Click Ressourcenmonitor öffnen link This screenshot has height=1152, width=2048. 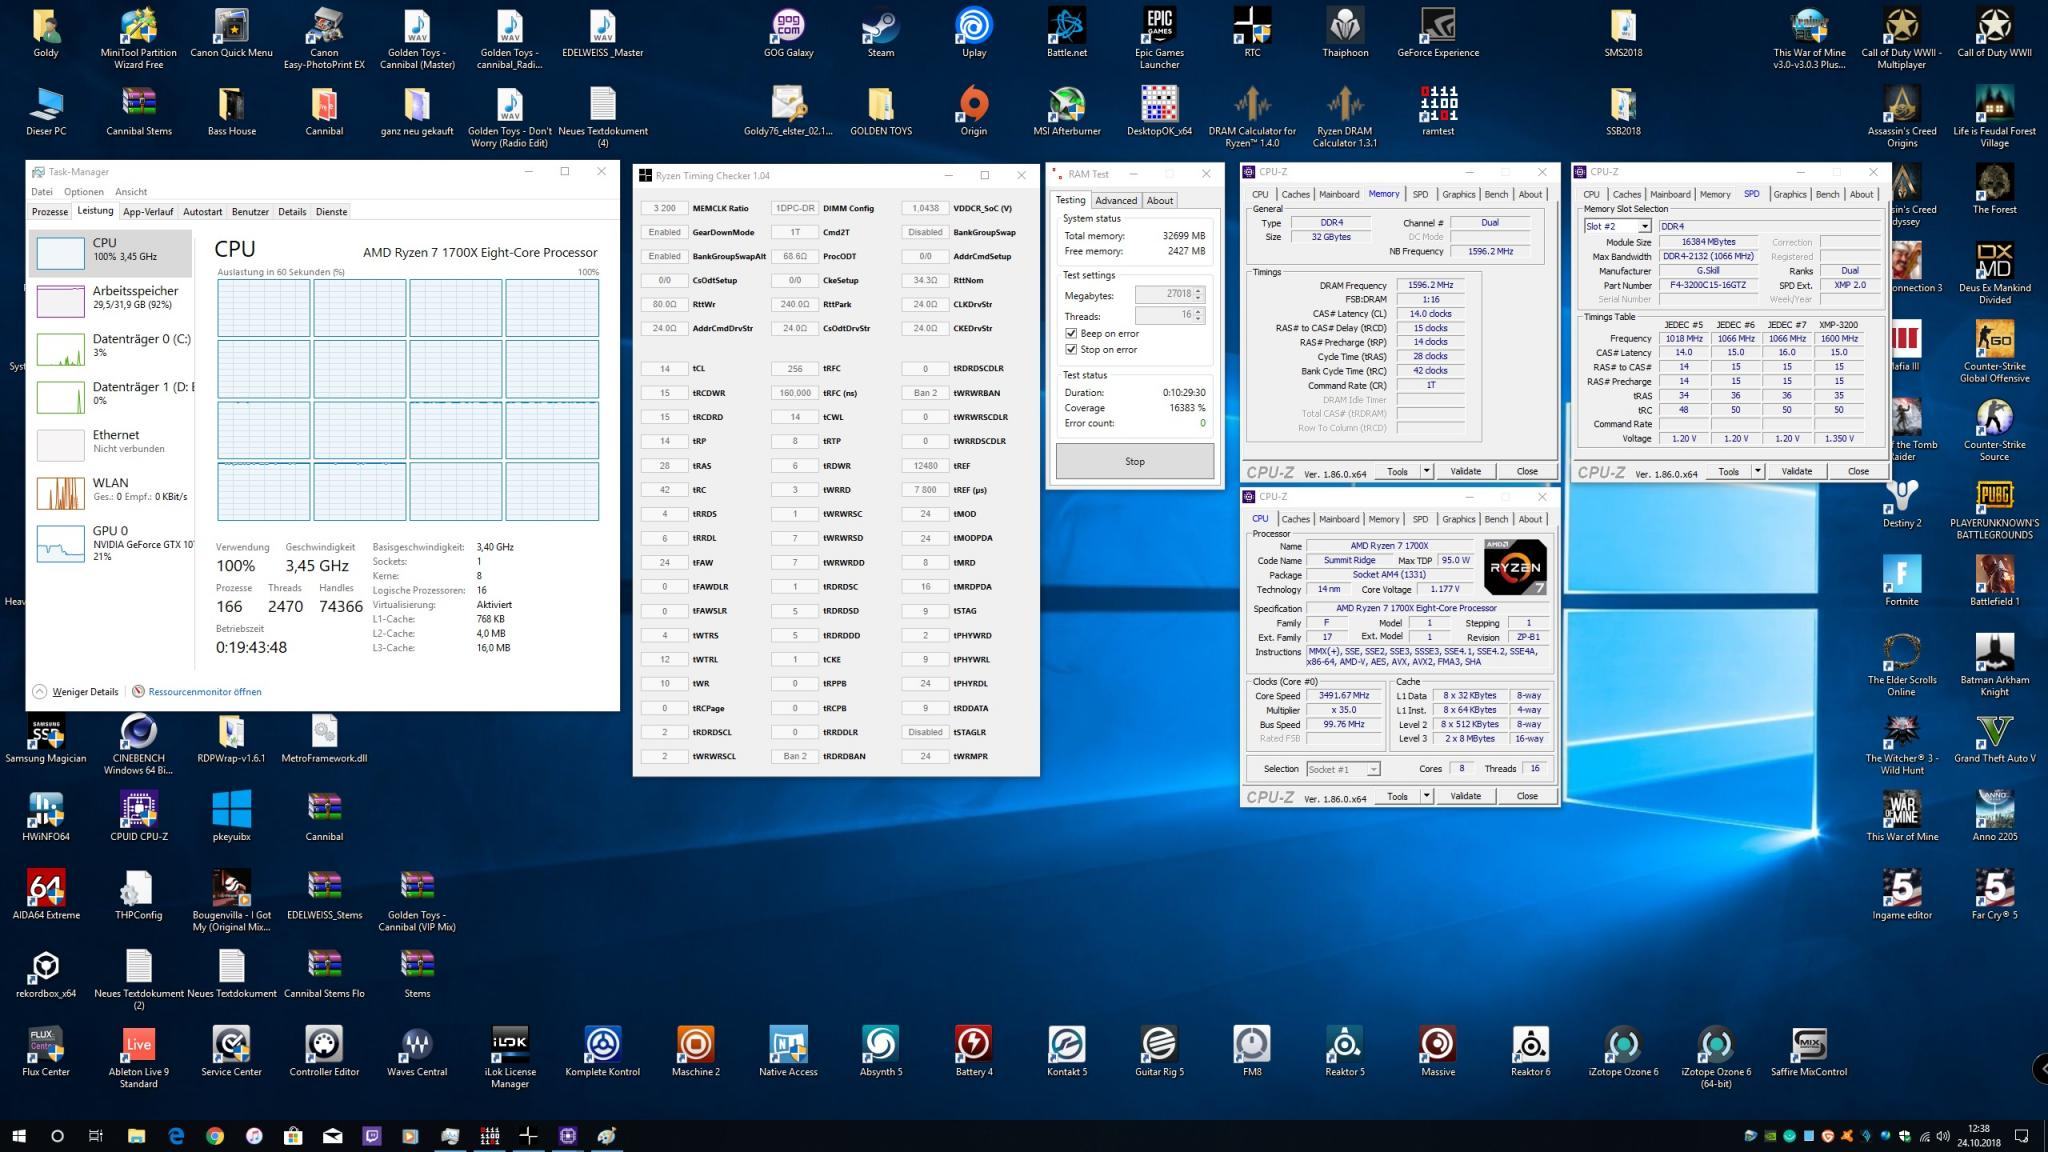(x=204, y=692)
